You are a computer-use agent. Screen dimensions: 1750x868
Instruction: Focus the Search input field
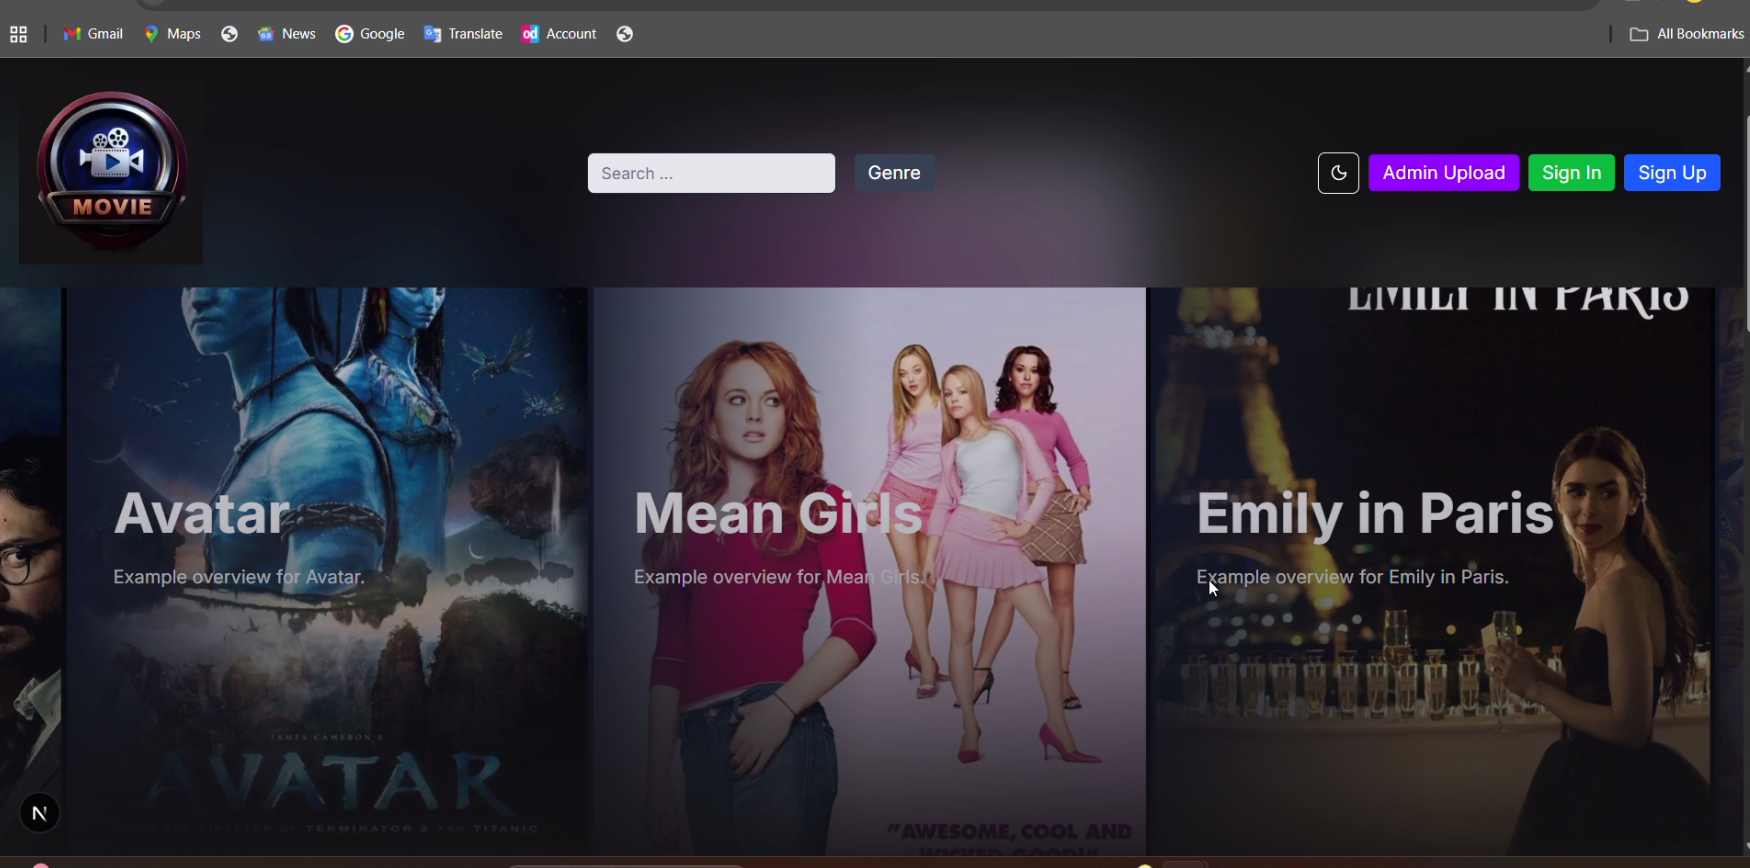711,173
